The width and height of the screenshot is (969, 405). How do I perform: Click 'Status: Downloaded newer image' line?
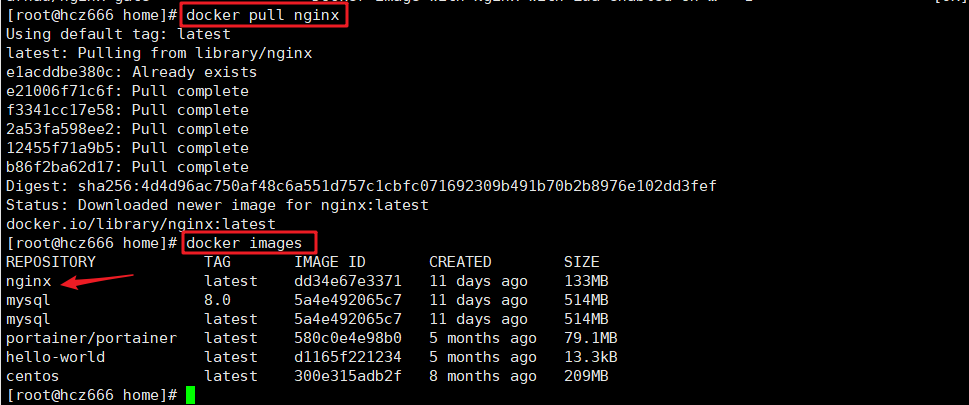217,205
